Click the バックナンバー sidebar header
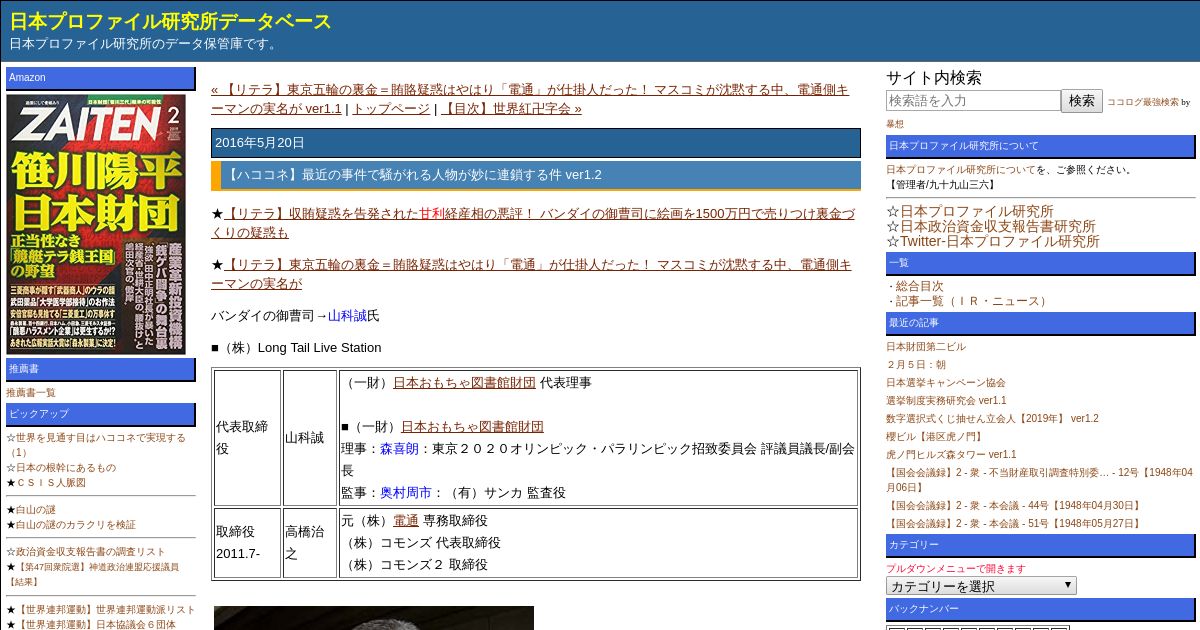Image resolution: width=1200 pixels, height=630 pixels. (x=1040, y=609)
